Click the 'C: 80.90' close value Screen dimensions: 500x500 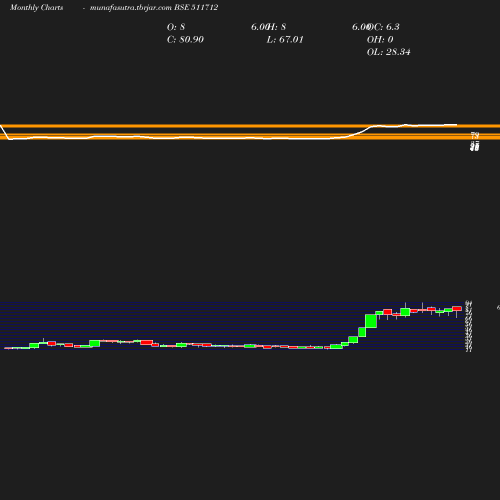pyautogui.click(x=185, y=39)
